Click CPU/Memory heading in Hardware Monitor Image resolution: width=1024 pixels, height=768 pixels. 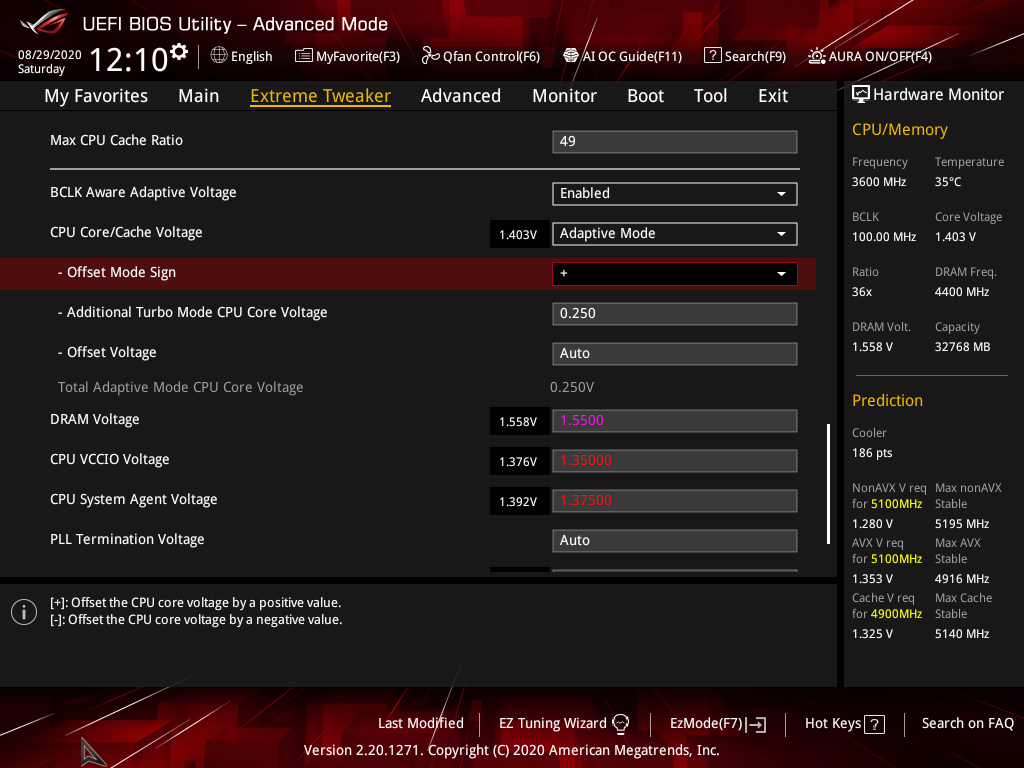(x=899, y=129)
